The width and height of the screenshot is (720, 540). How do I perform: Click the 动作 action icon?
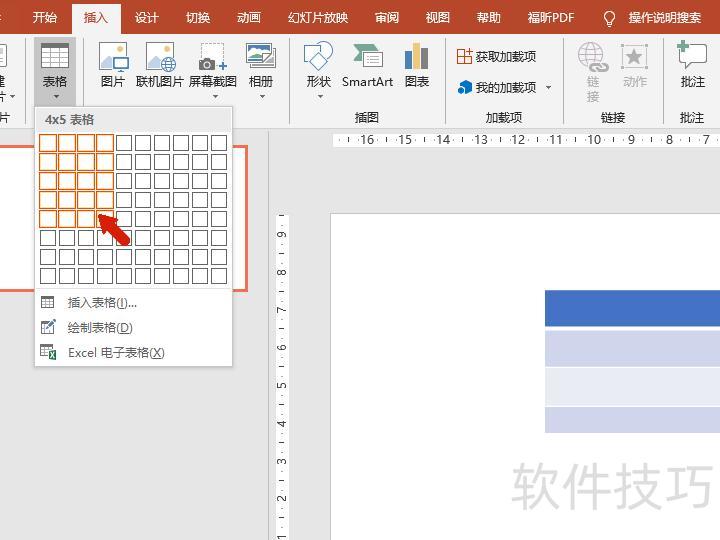(634, 57)
